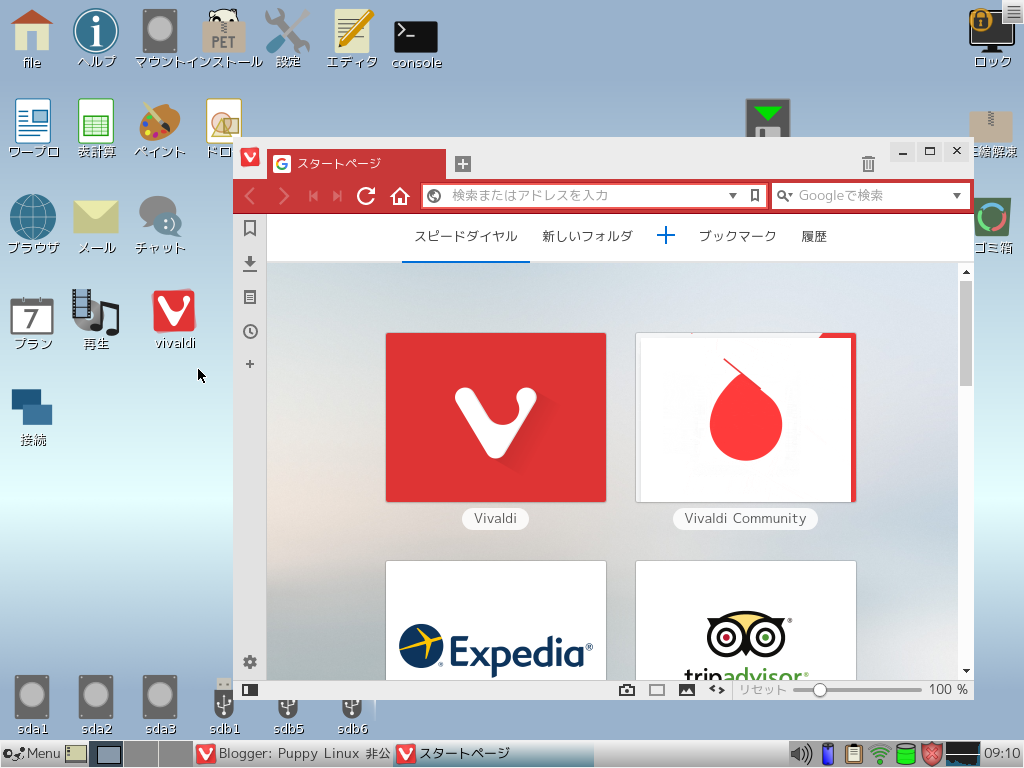
Task: Expand the address bar history dropdown
Action: [733, 196]
